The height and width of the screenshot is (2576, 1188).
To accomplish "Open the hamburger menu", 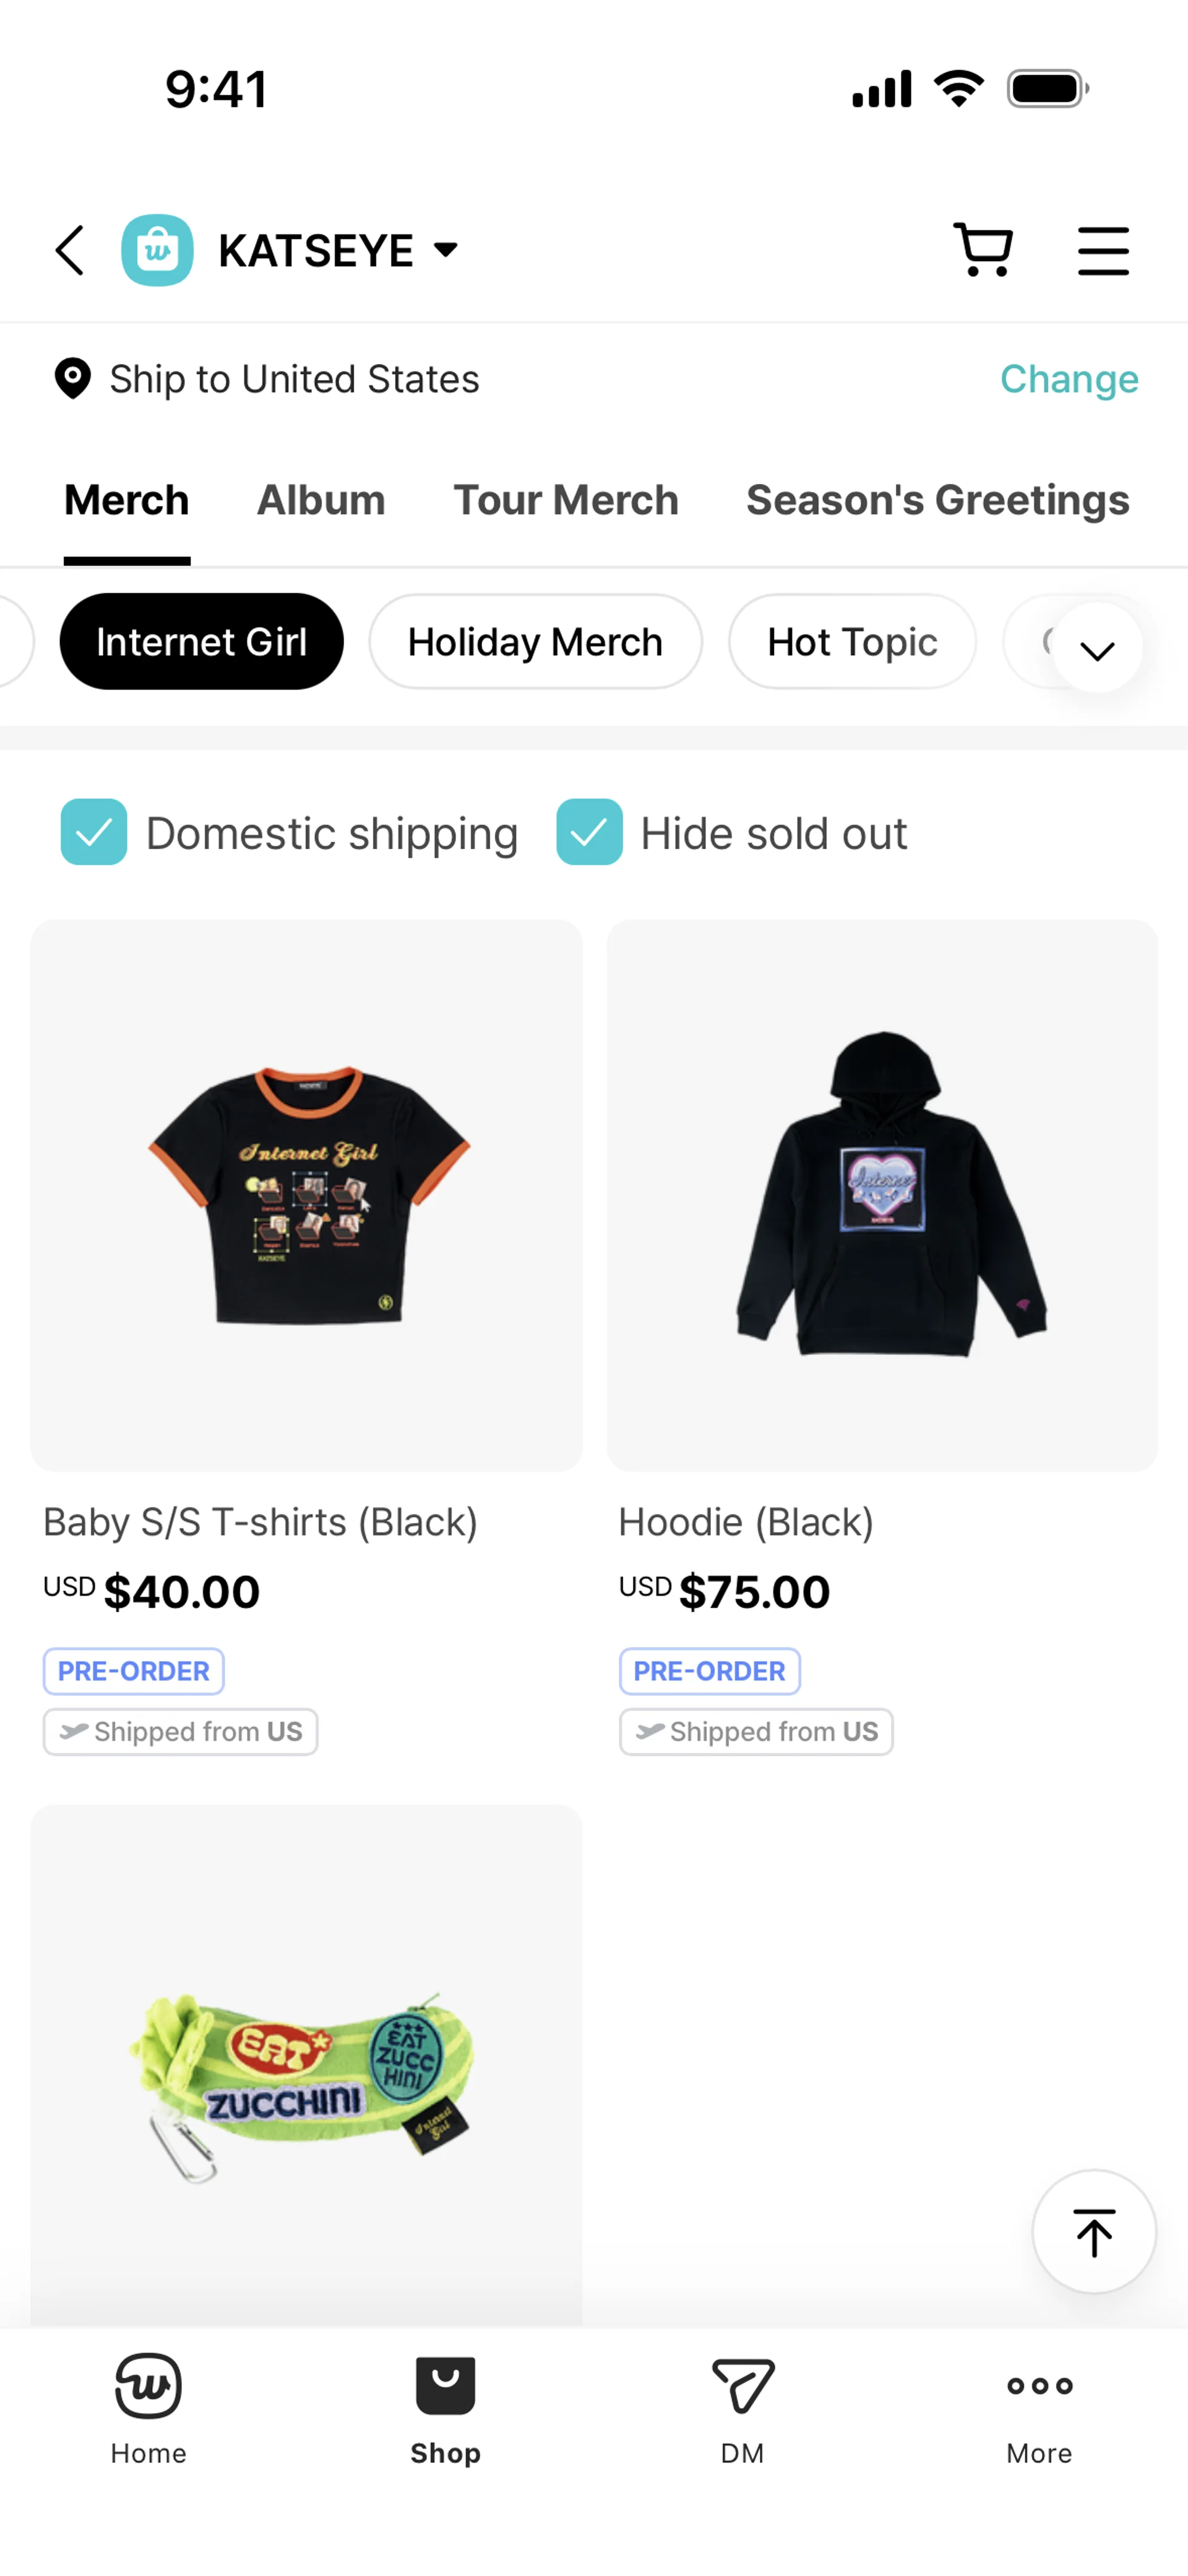I will (1103, 250).
